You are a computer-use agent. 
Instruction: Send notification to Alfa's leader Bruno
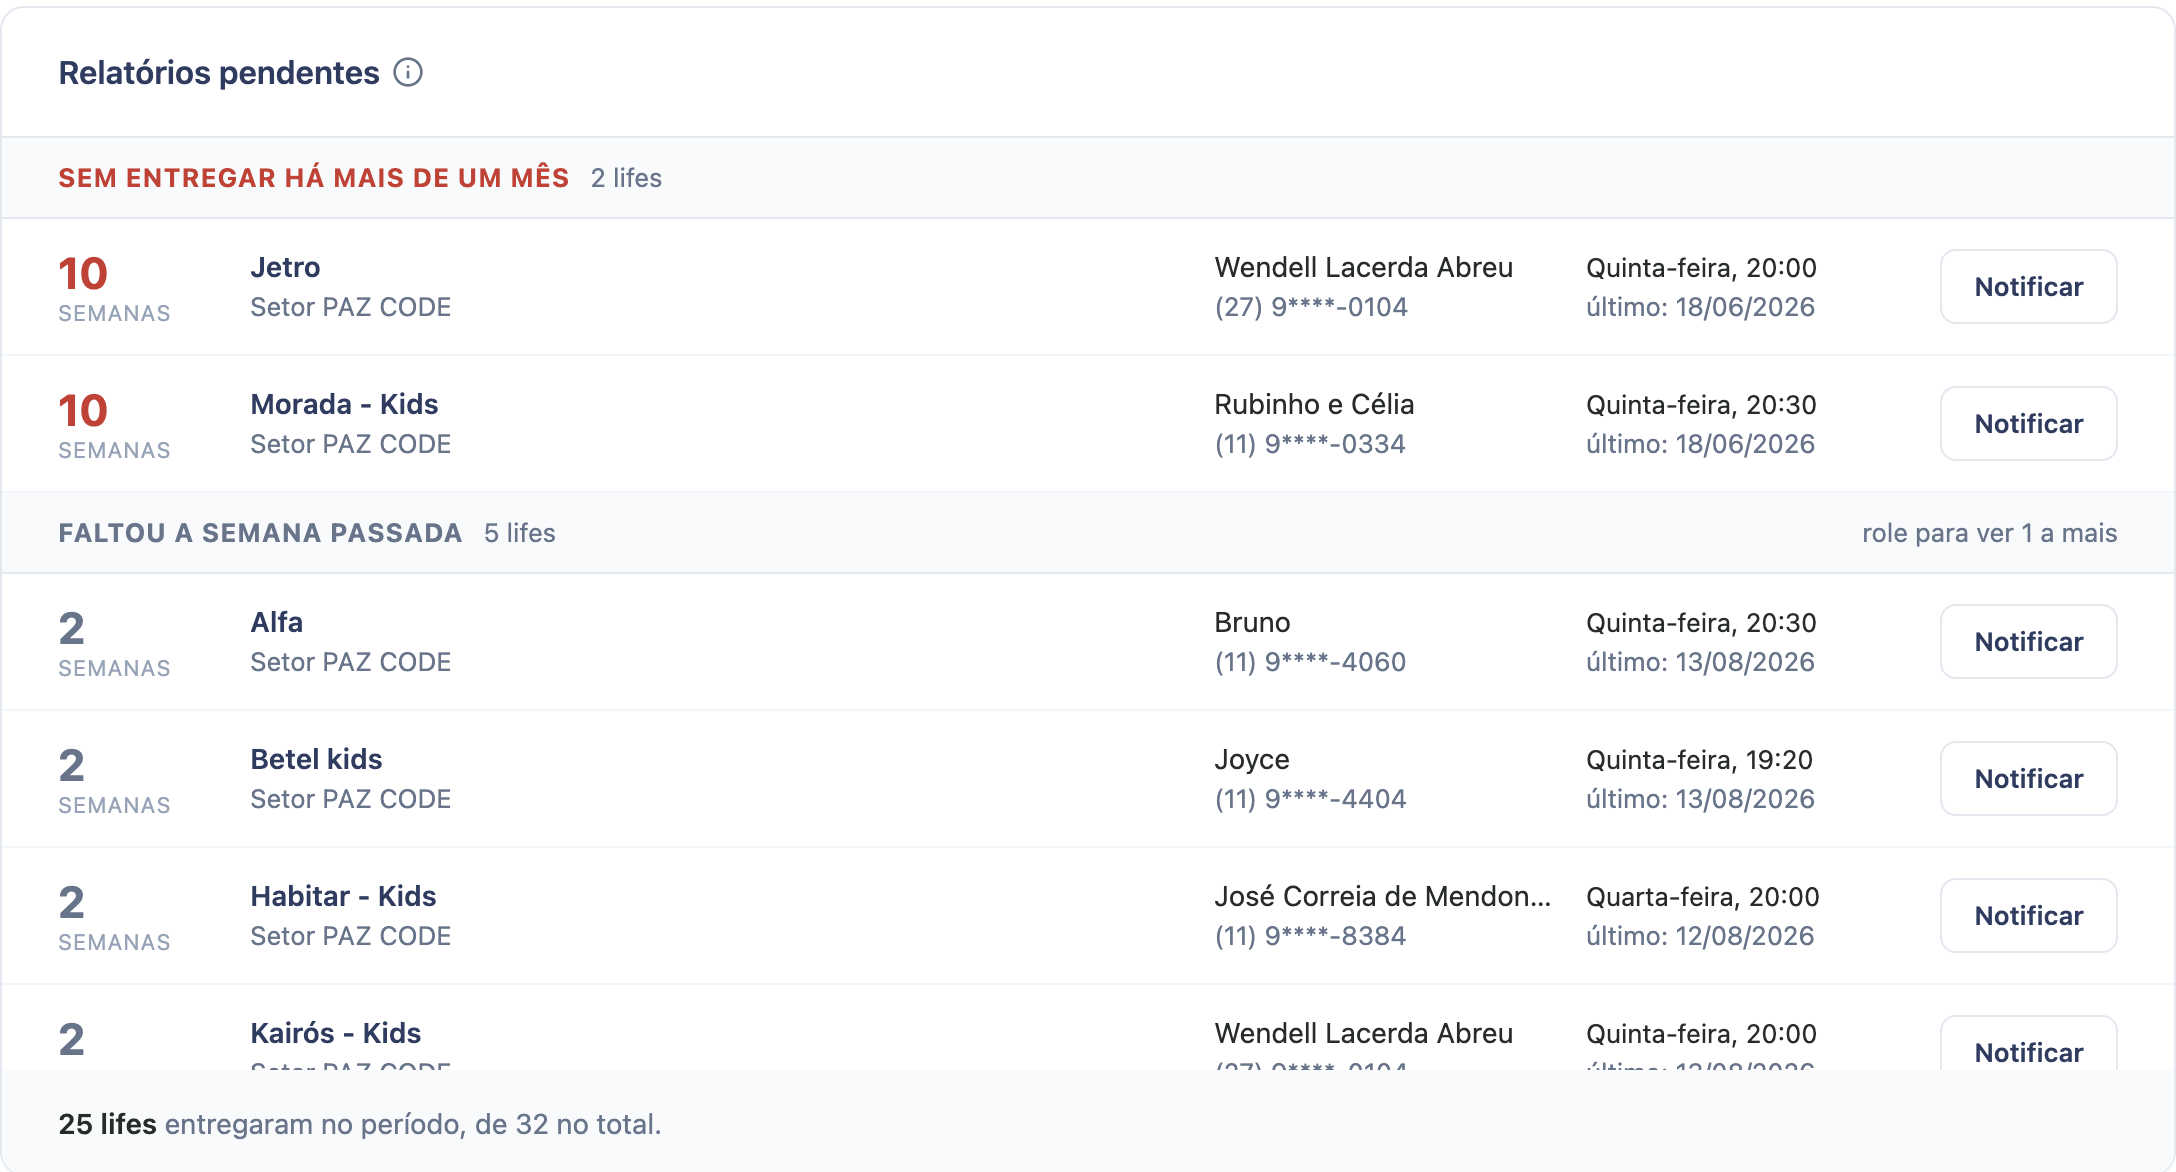coord(2028,642)
